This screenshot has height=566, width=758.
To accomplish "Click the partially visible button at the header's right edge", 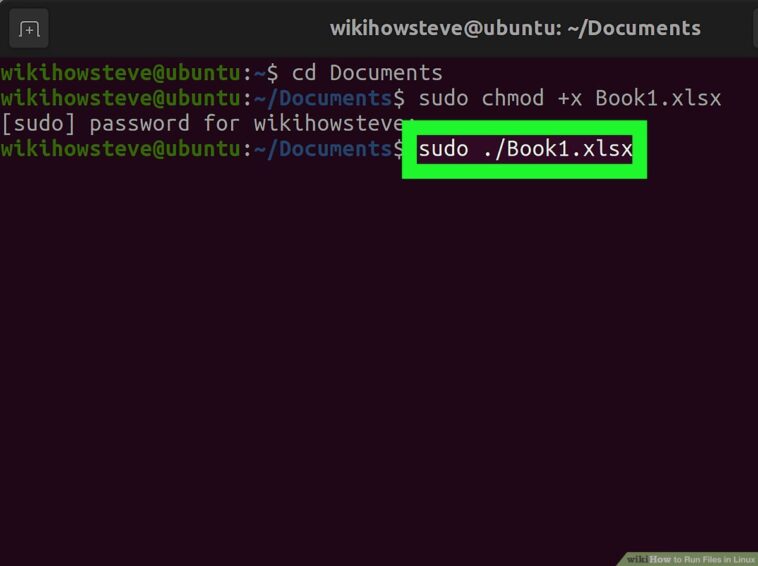I will (756, 29).
